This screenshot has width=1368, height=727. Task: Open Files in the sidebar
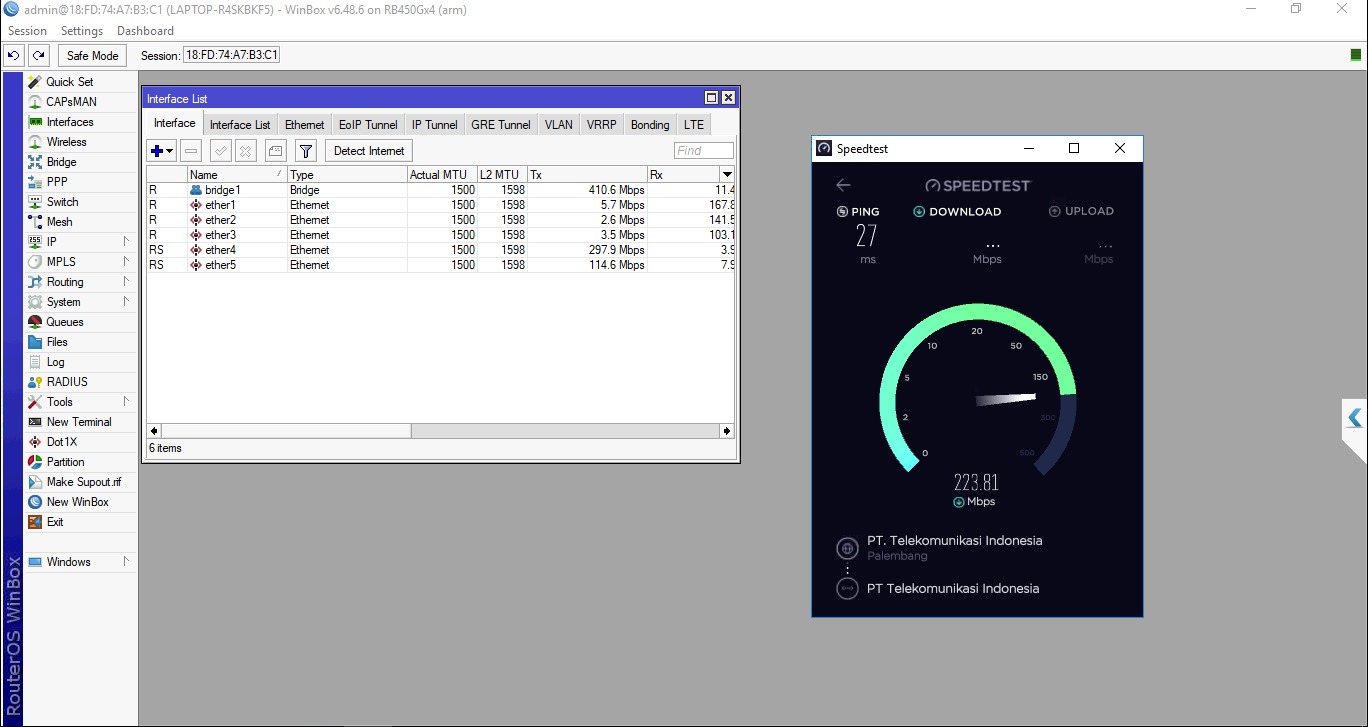coord(57,342)
